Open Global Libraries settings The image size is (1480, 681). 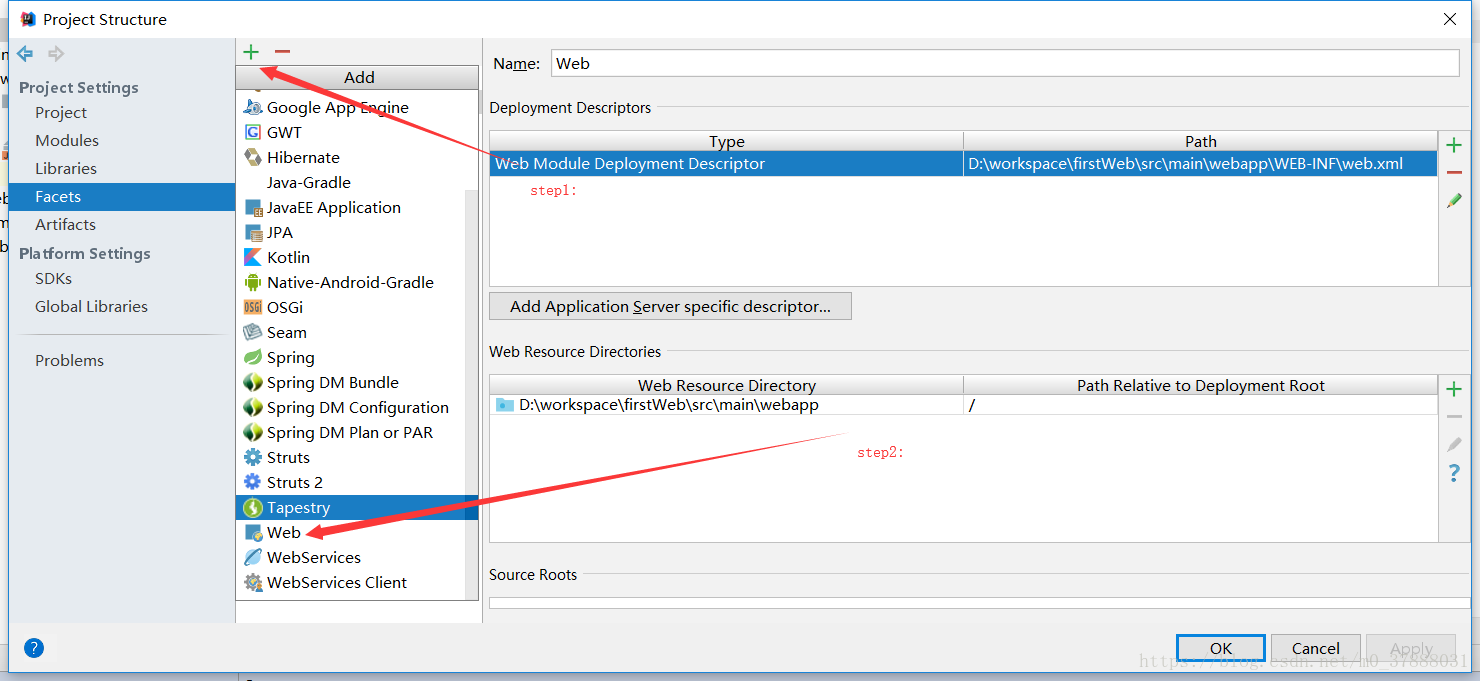121,306
